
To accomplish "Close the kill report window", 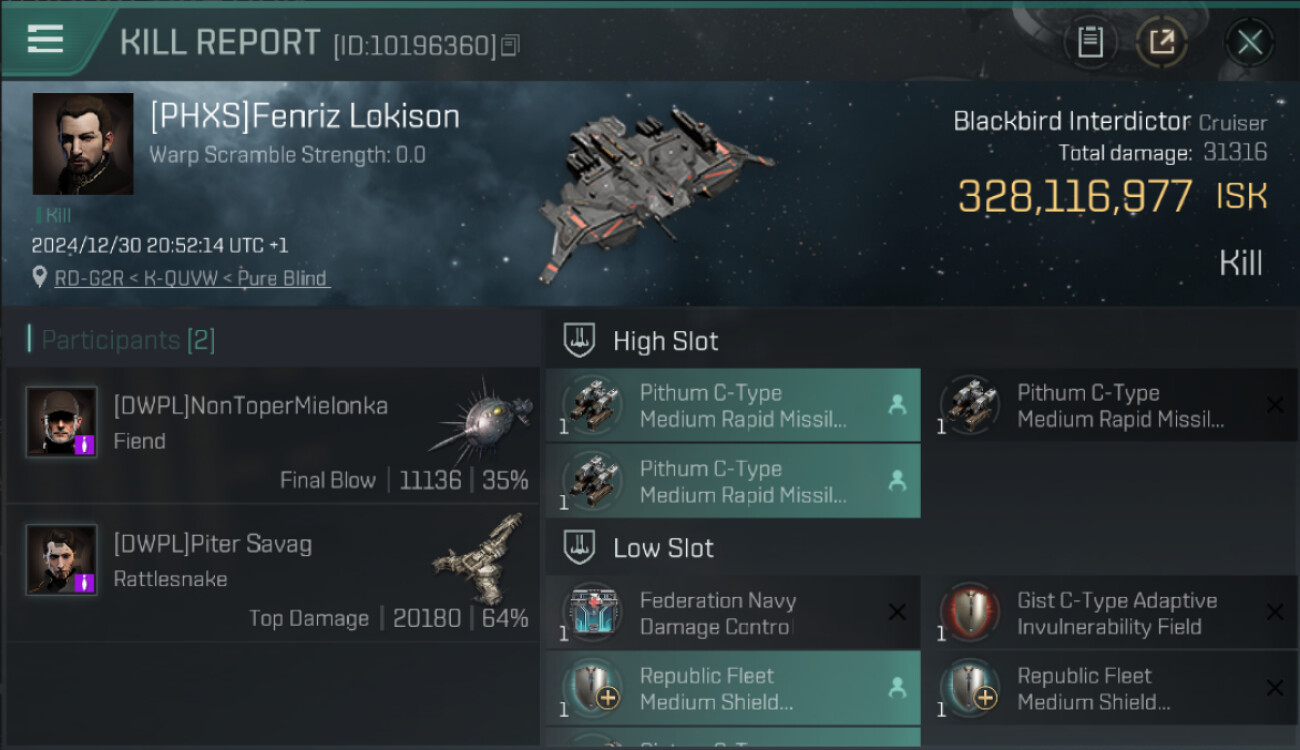I will click(1249, 42).
